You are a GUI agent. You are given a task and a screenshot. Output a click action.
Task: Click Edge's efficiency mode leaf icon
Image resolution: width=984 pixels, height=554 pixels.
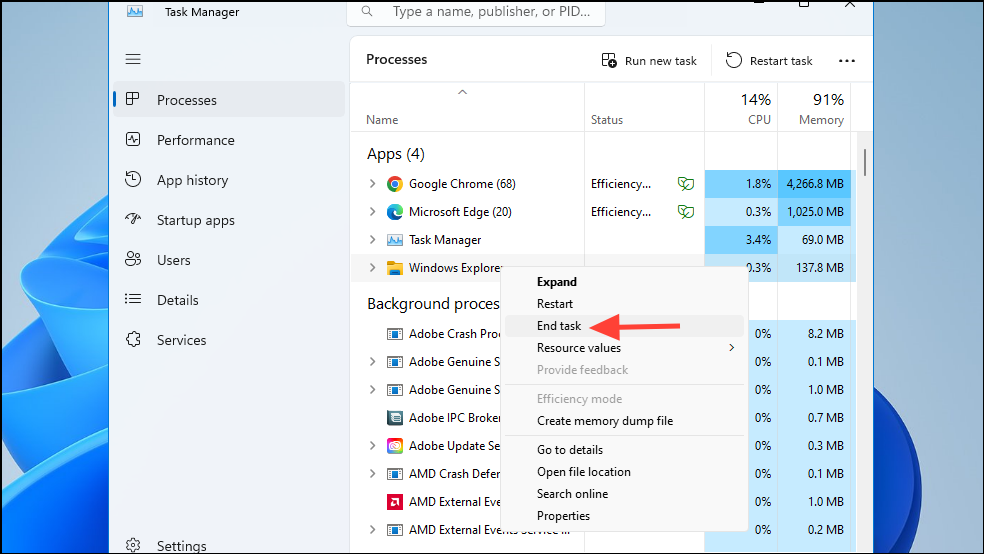pos(686,212)
